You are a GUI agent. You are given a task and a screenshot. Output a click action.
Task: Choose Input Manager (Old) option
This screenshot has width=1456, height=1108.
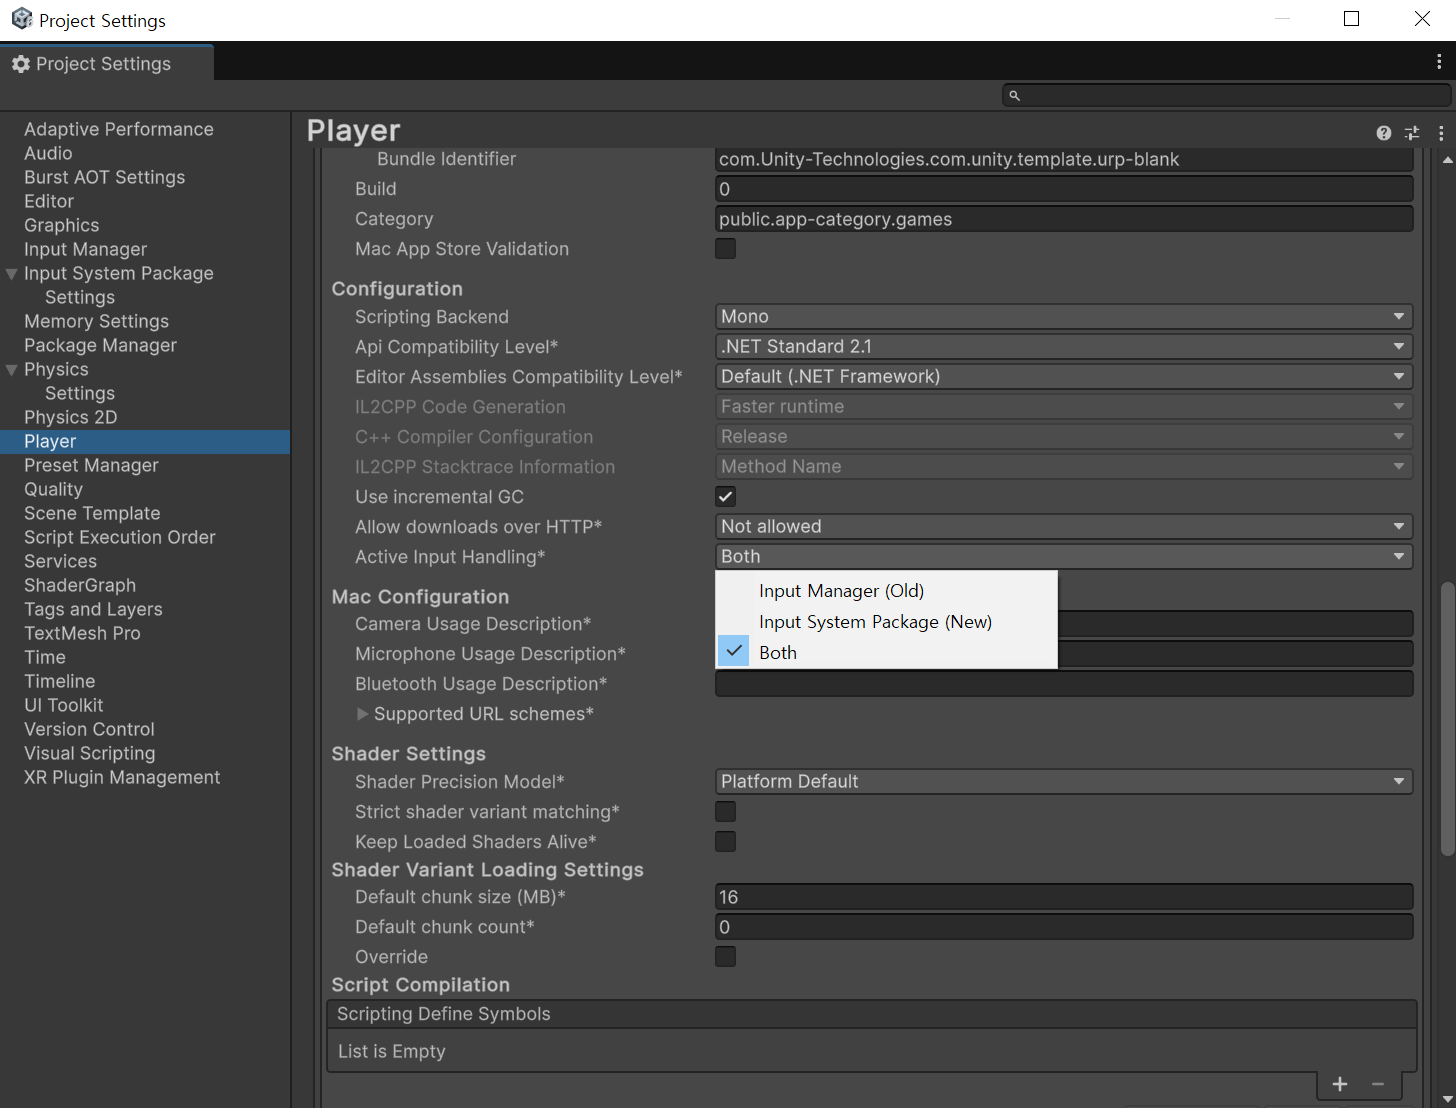(x=886, y=590)
